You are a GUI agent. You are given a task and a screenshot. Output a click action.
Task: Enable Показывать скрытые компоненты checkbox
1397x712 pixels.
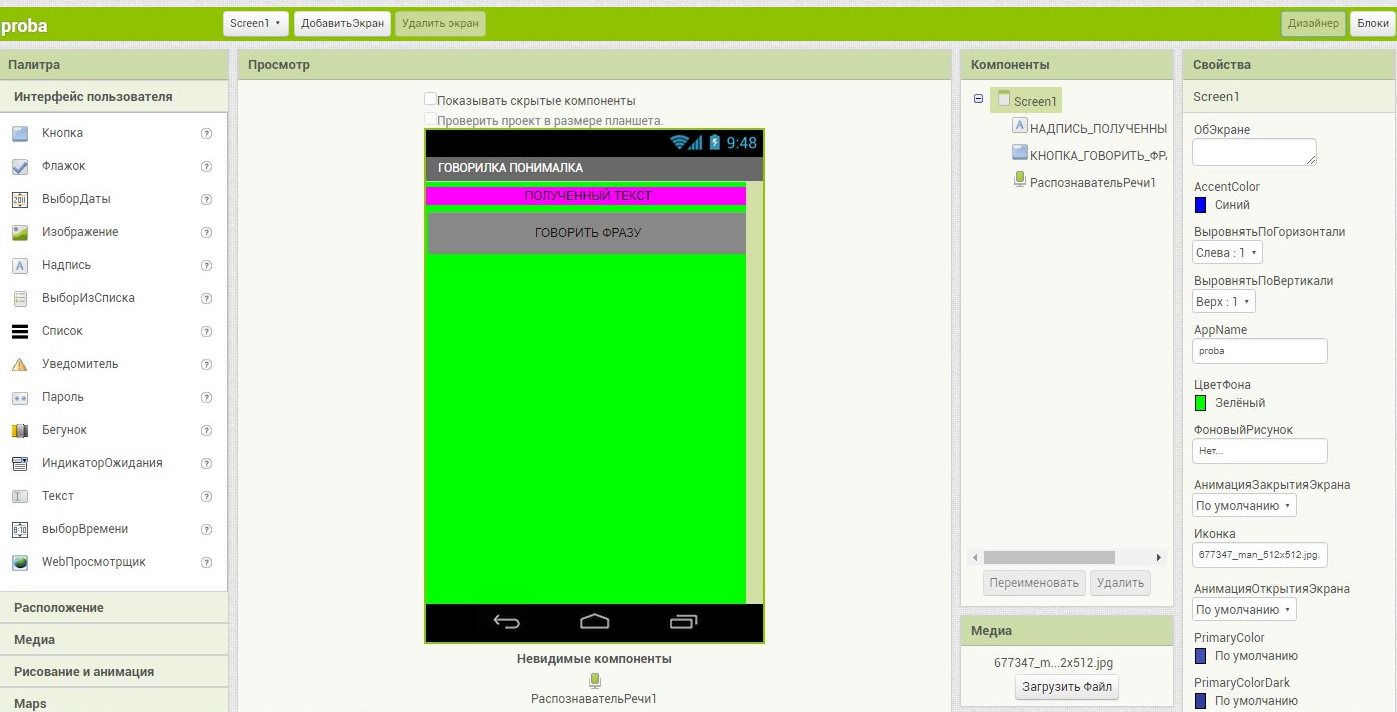pos(430,100)
